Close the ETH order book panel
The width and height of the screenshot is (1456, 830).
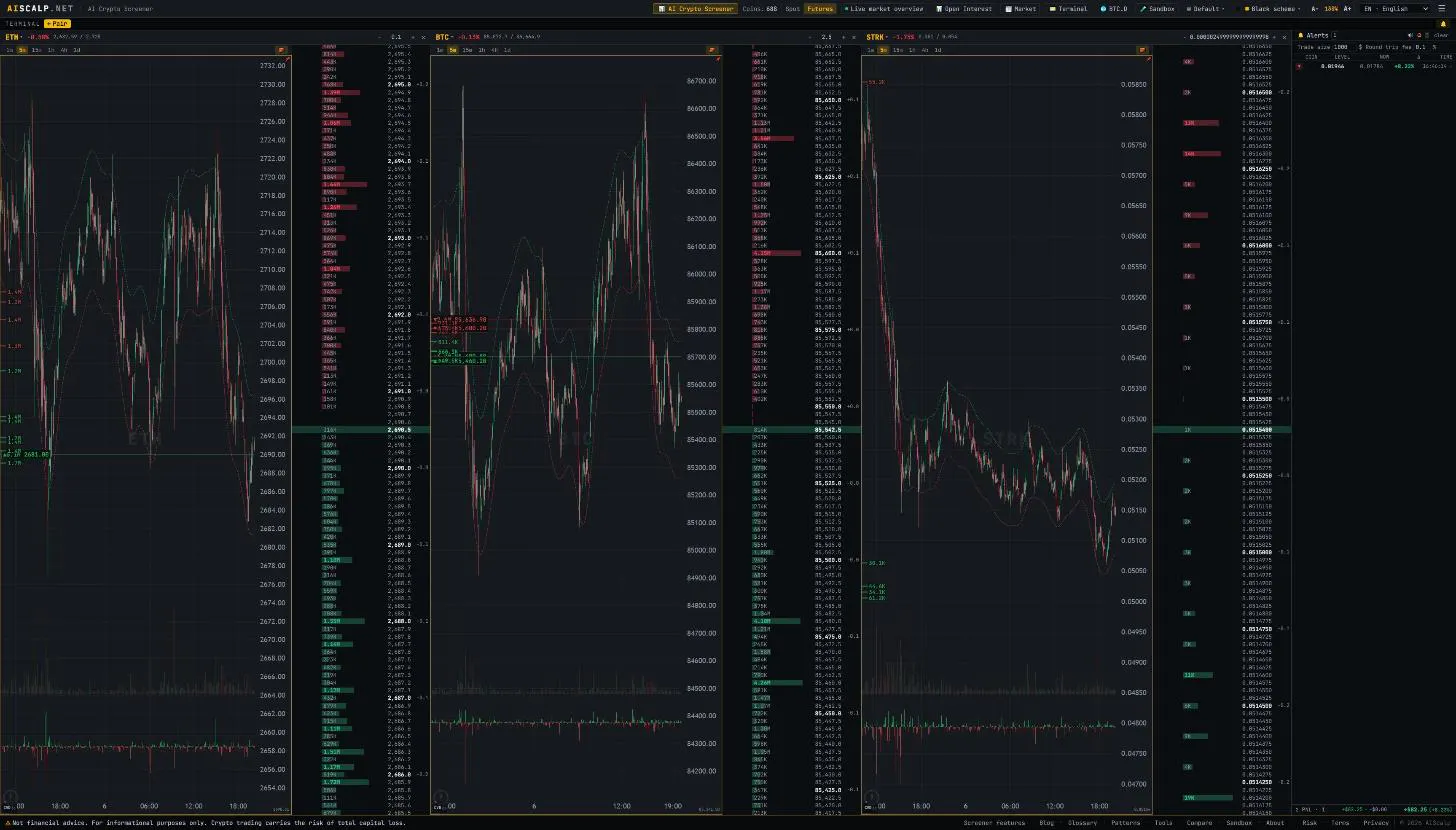click(423, 37)
